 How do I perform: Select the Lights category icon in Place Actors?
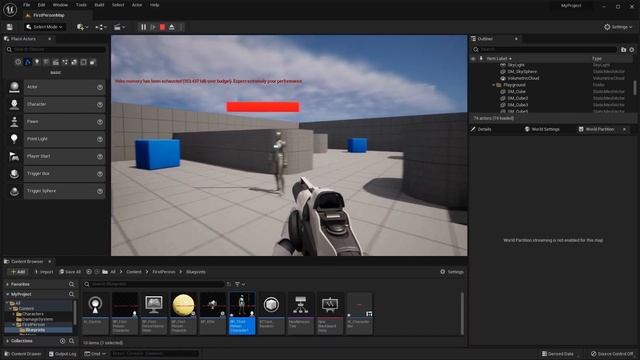pos(37,62)
